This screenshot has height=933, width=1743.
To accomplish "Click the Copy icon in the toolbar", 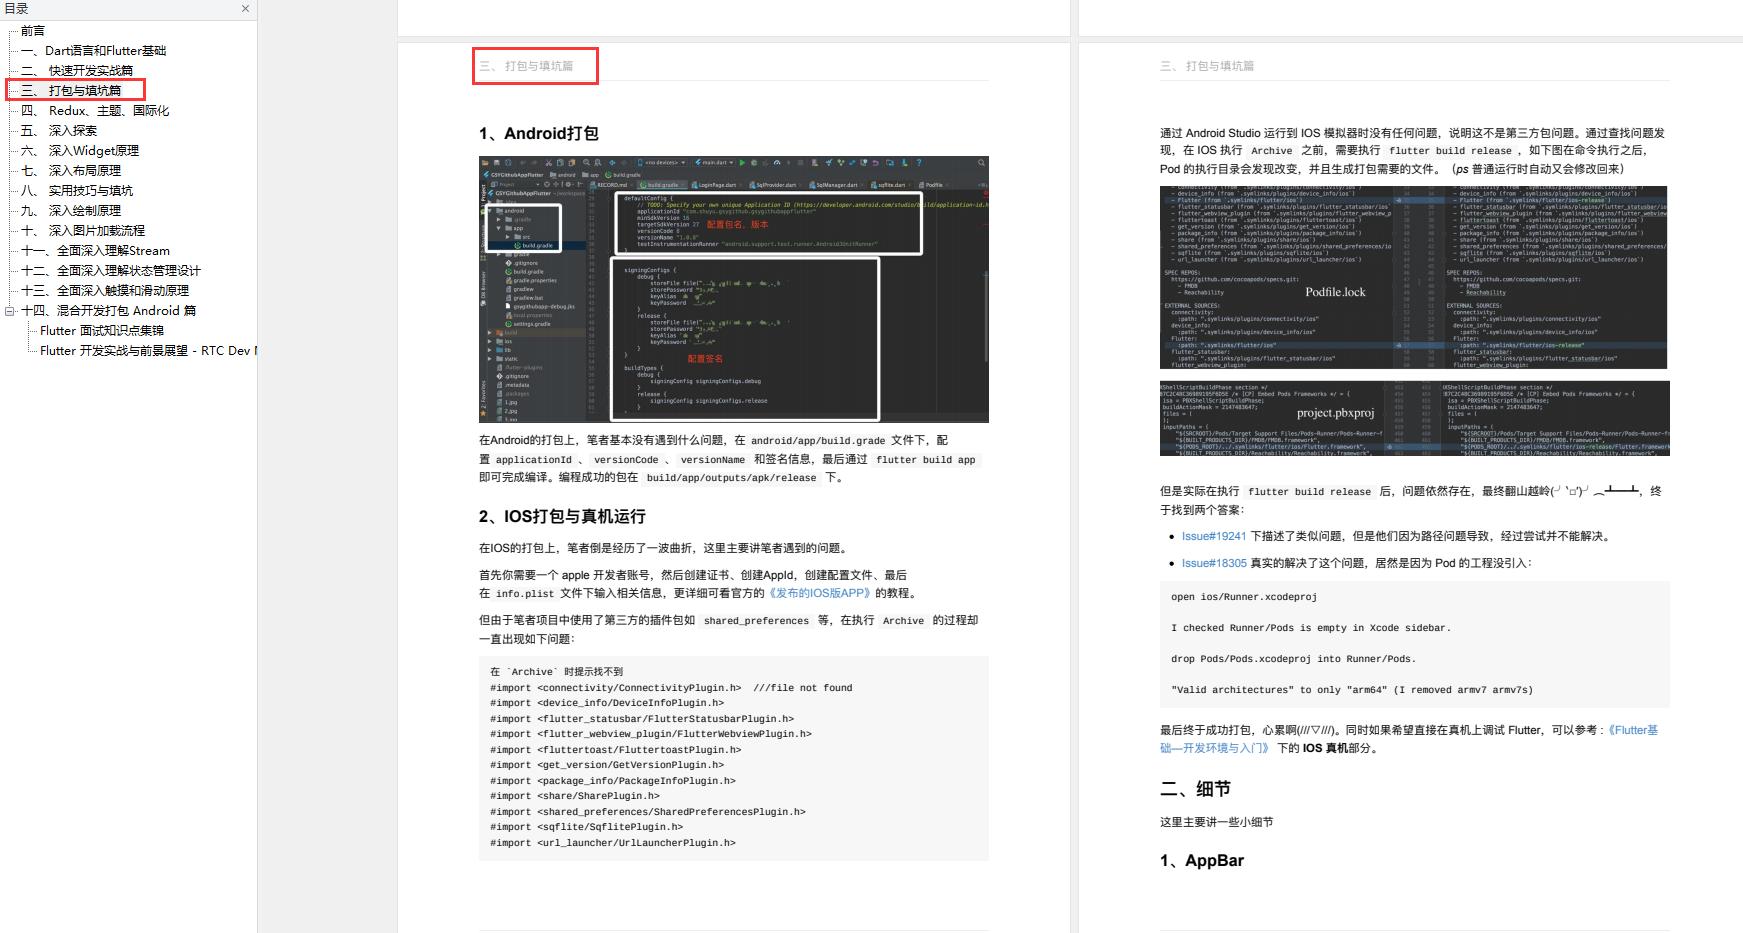I will coord(562,162).
